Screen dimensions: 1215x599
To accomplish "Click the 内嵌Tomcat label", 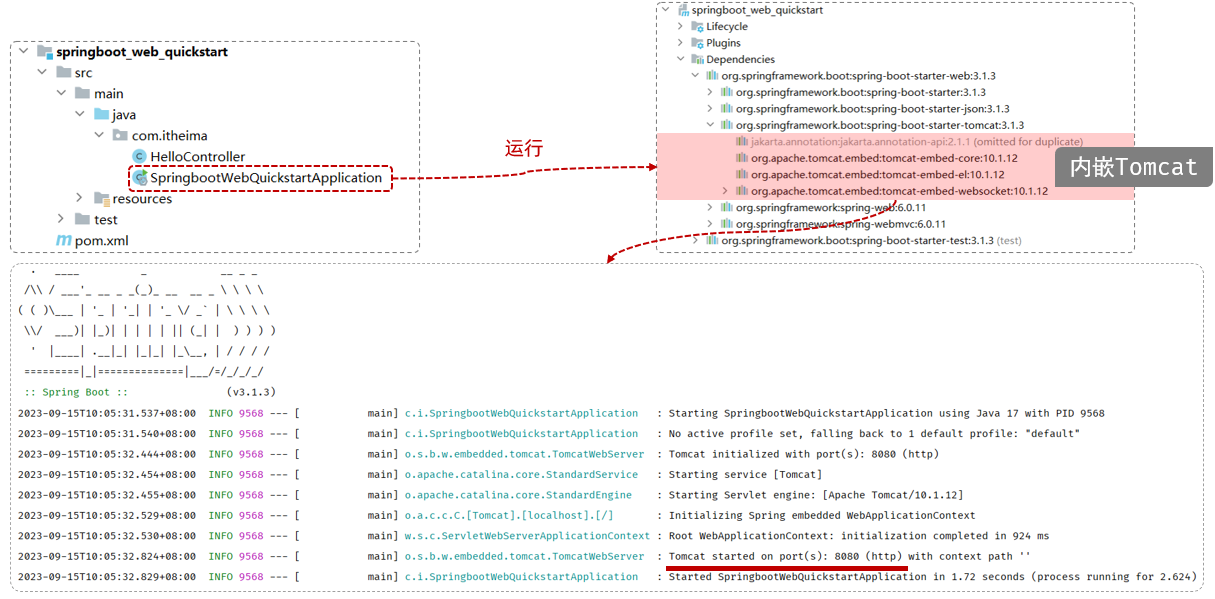I will coord(1133,168).
